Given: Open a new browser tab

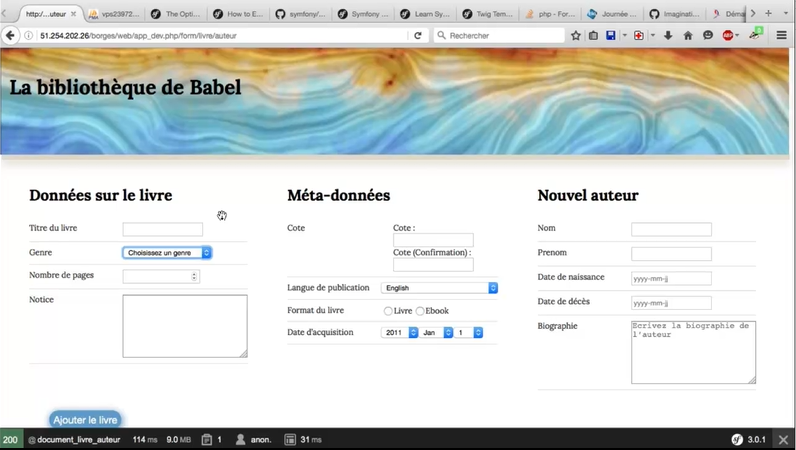Looking at the screenshot, I should pyautogui.click(x=768, y=14).
